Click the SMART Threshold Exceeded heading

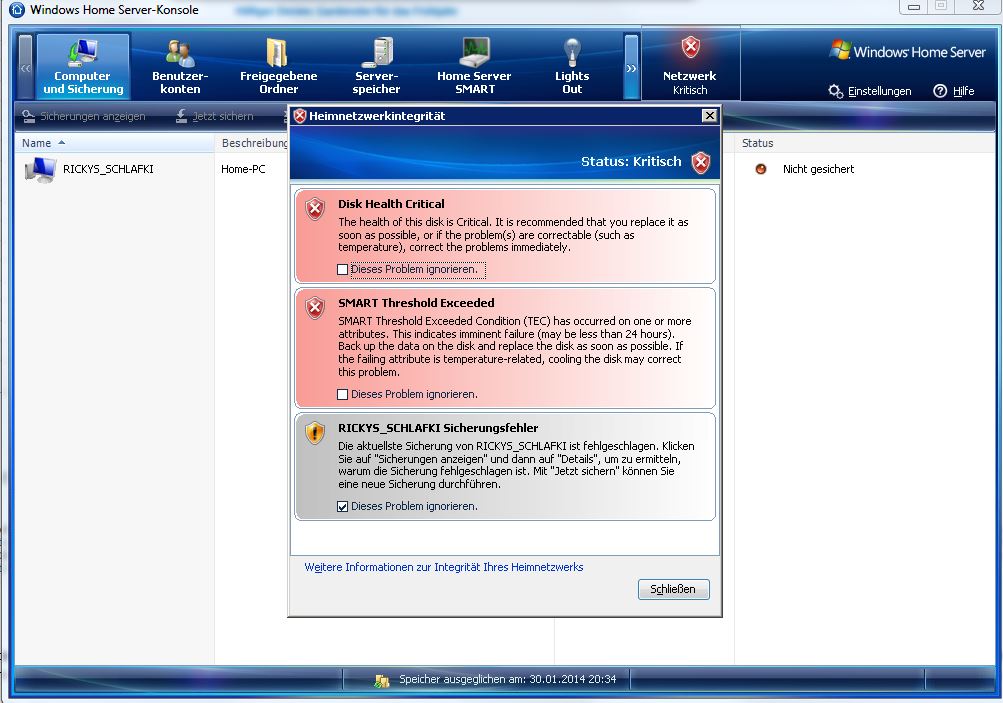pos(416,303)
